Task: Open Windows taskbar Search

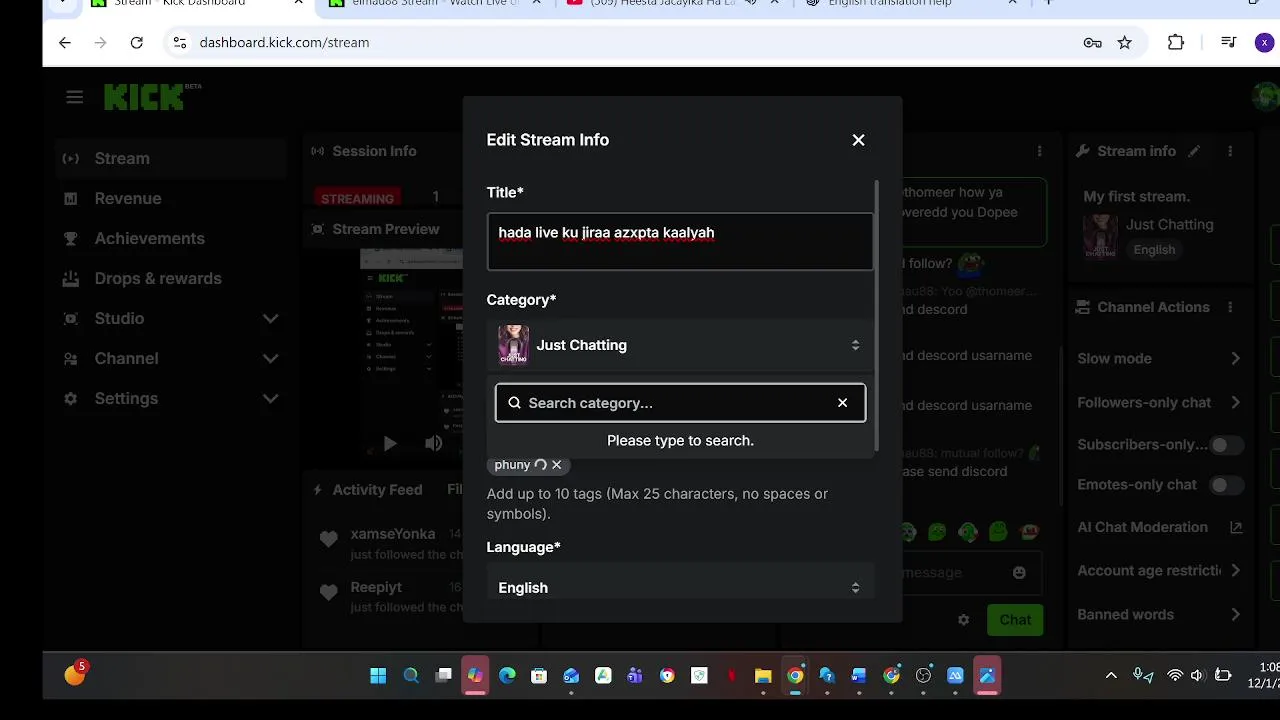Action: tap(411, 676)
